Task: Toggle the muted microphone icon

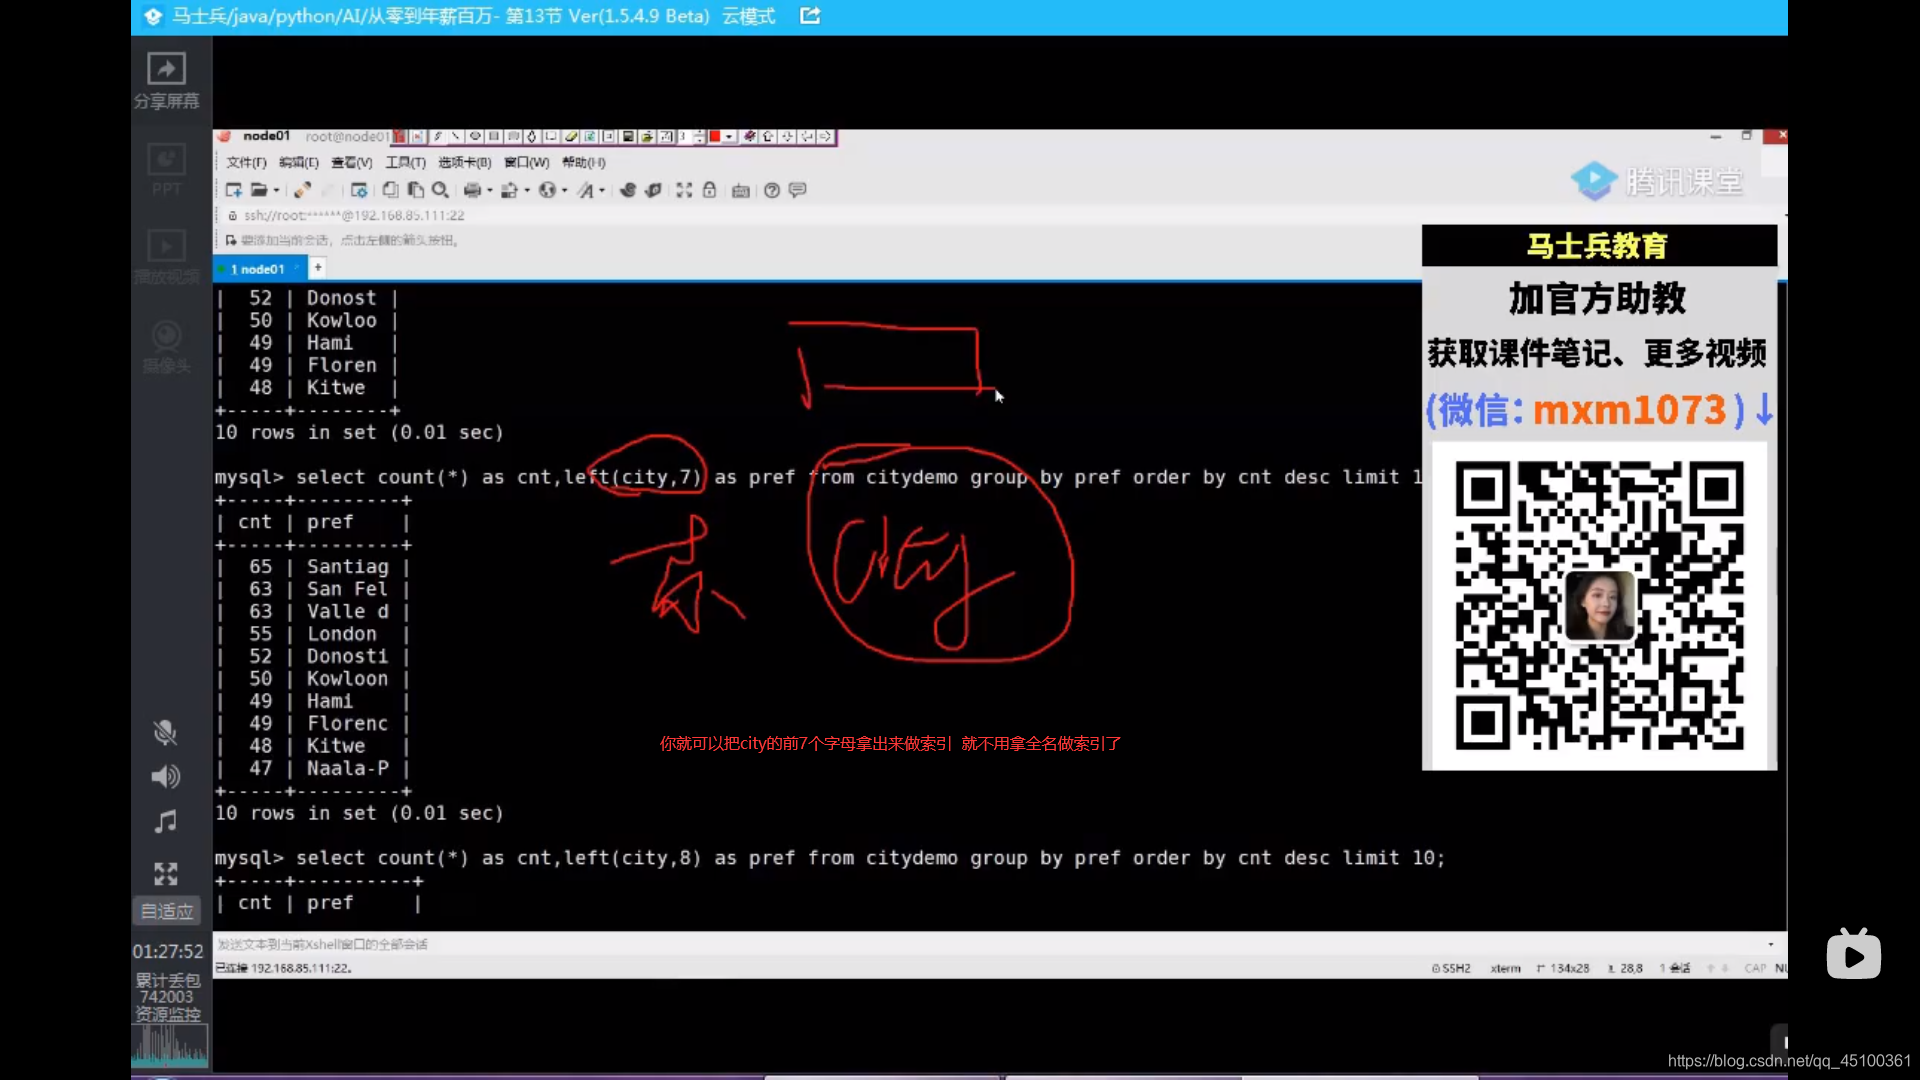Action: point(165,733)
